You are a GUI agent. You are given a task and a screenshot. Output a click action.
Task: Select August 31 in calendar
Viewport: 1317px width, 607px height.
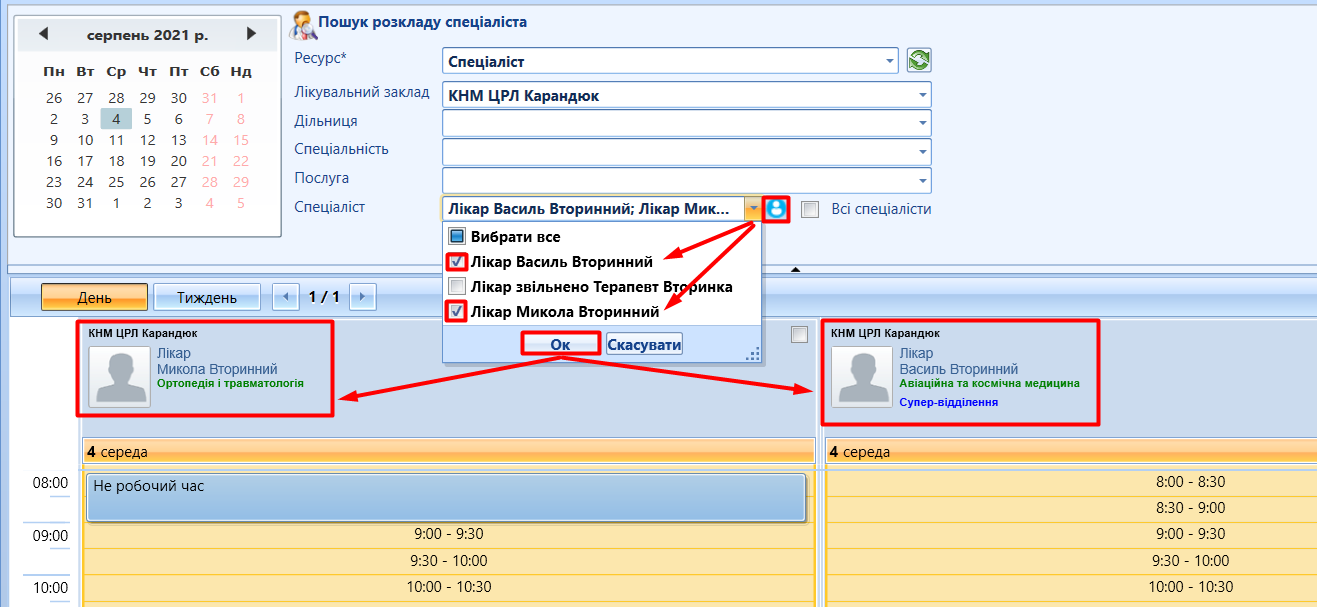click(85, 203)
